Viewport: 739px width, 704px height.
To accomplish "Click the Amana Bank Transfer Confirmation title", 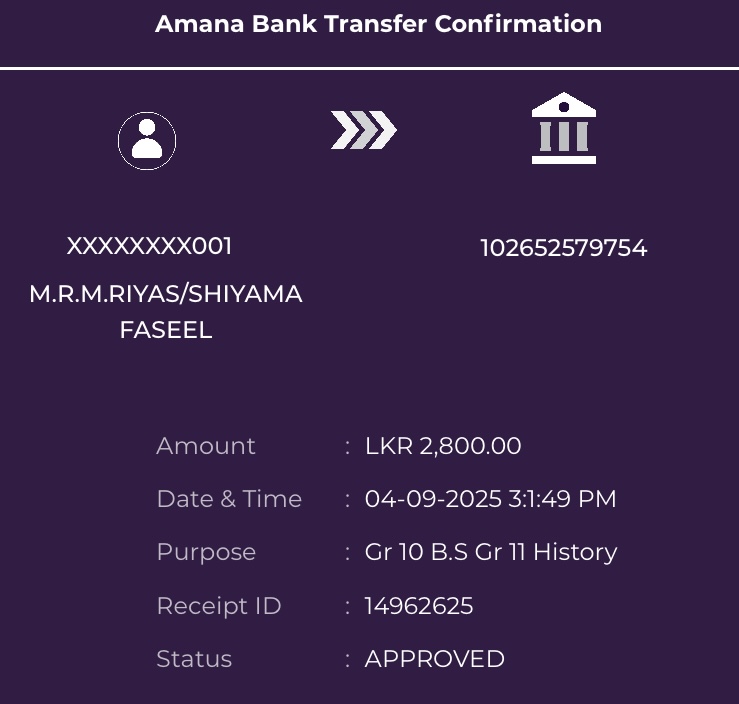I will [x=378, y=24].
